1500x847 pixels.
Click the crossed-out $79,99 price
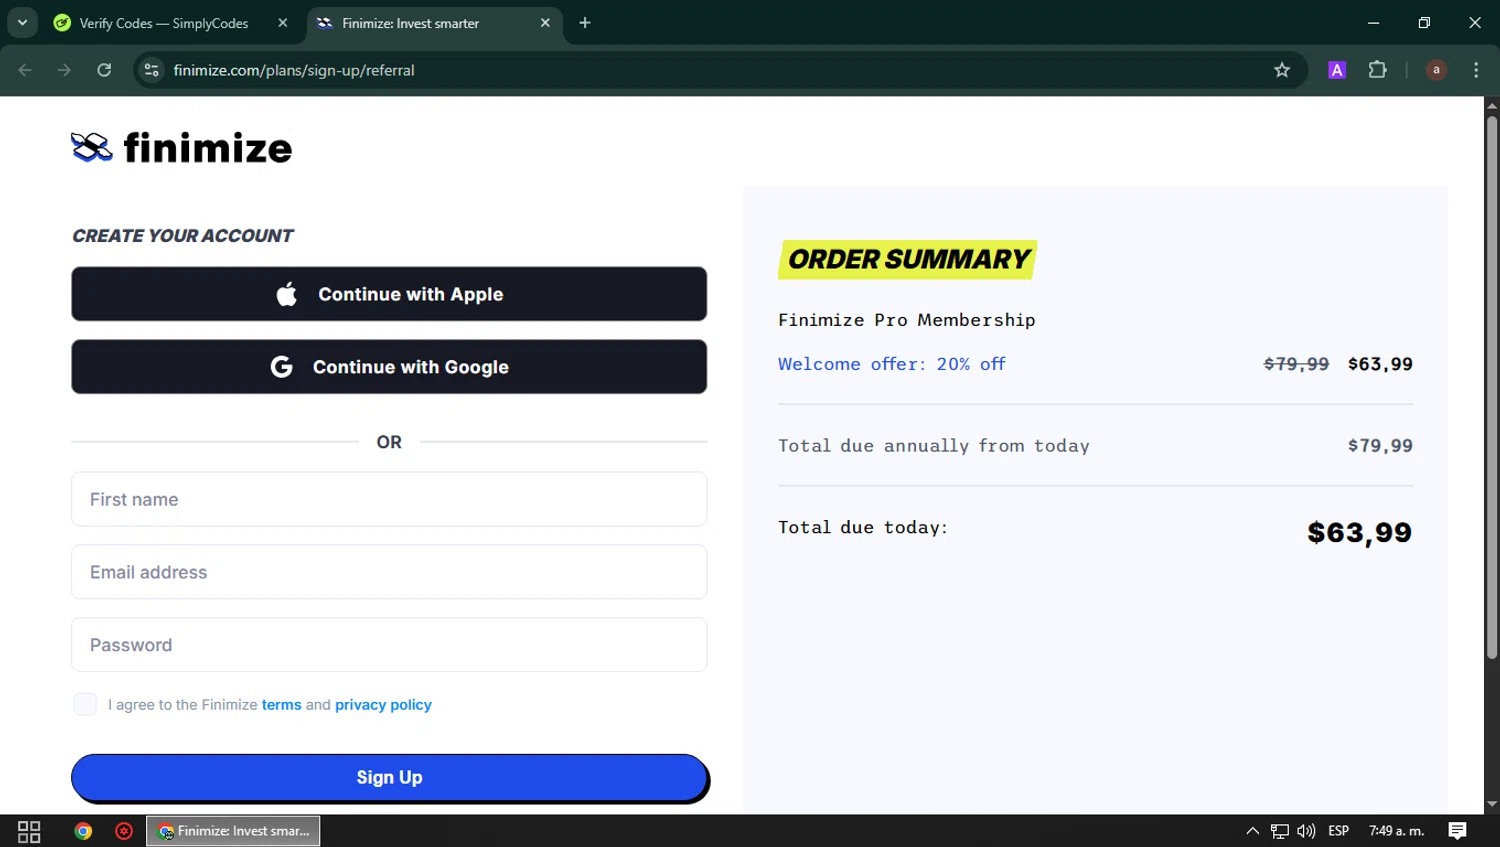click(x=1296, y=364)
